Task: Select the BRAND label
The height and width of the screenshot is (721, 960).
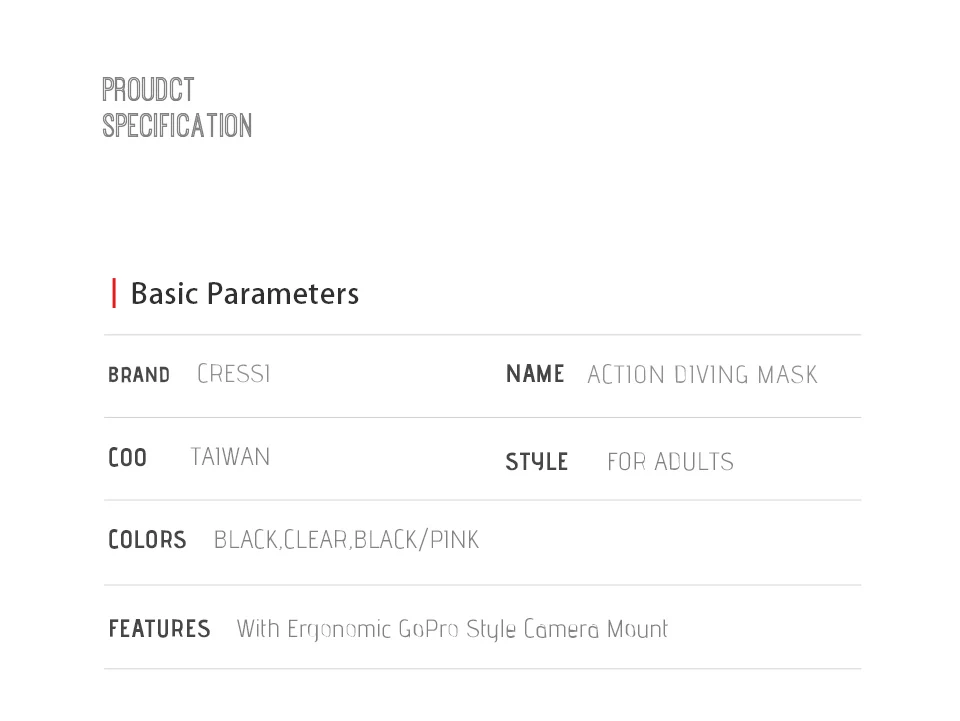Action: tap(139, 375)
